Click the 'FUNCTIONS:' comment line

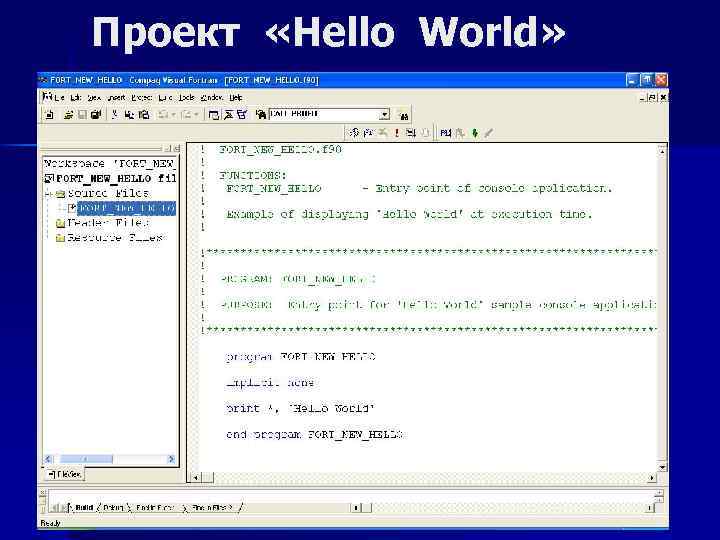pyautogui.click(x=253, y=175)
